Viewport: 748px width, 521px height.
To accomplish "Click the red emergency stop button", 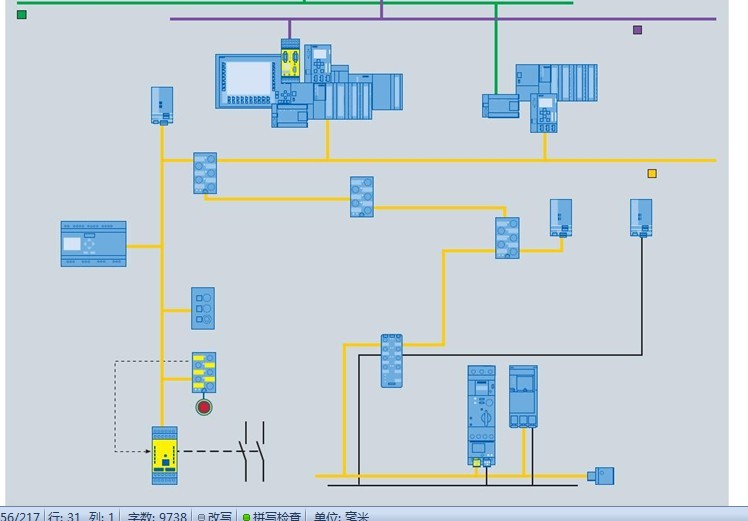I will [204, 406].
